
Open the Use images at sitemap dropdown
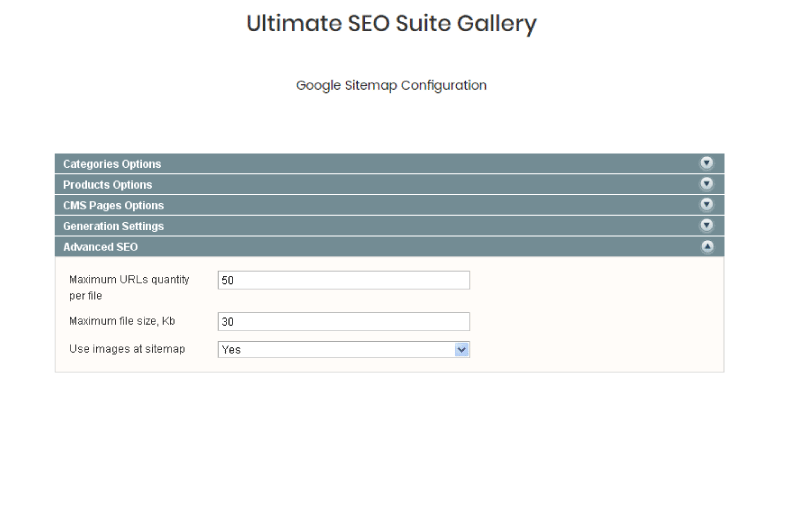(x=343, y=349)
